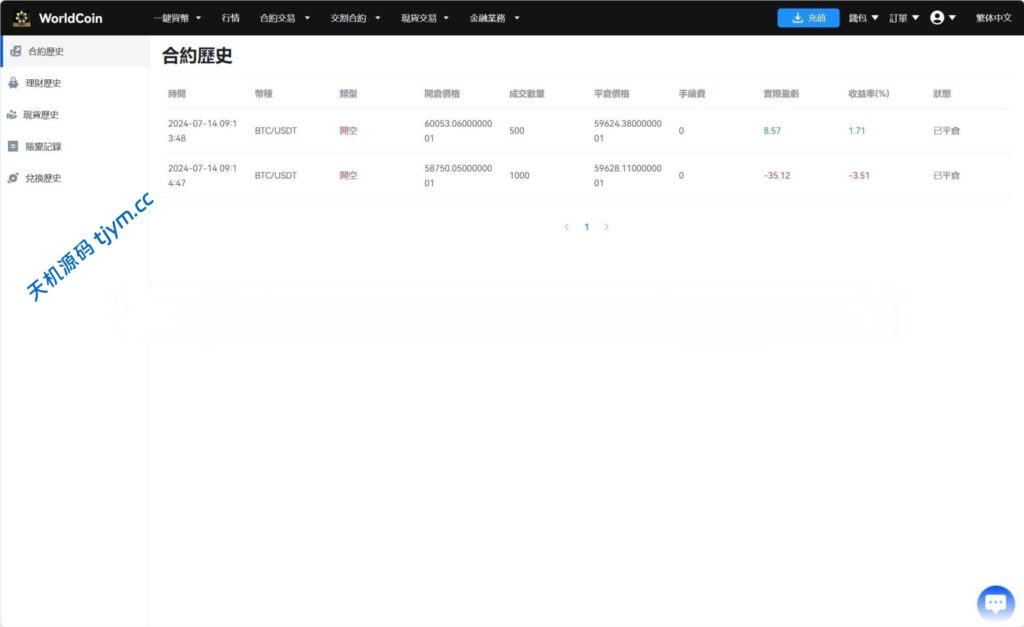Open the live chat support bubble
Viewport: 1024px width, 627px height.
point(994,603)
